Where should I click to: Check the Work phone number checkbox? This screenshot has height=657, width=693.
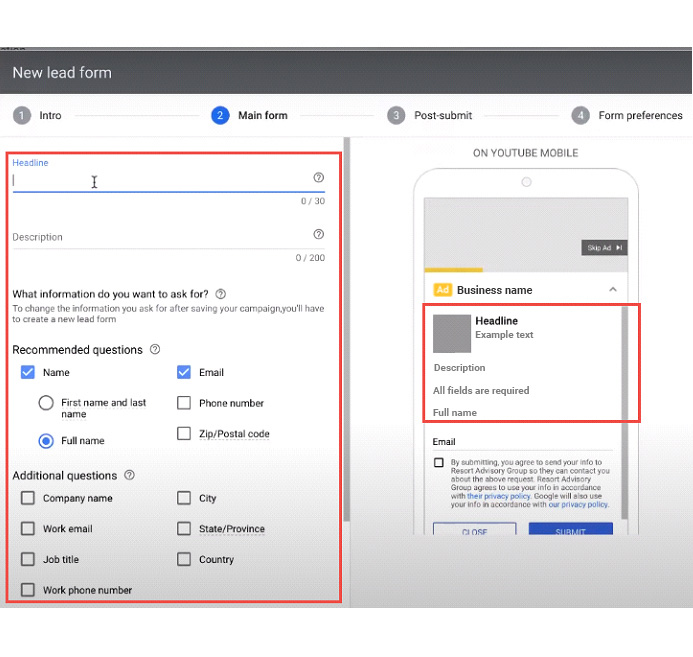click(x=27, y=590)
